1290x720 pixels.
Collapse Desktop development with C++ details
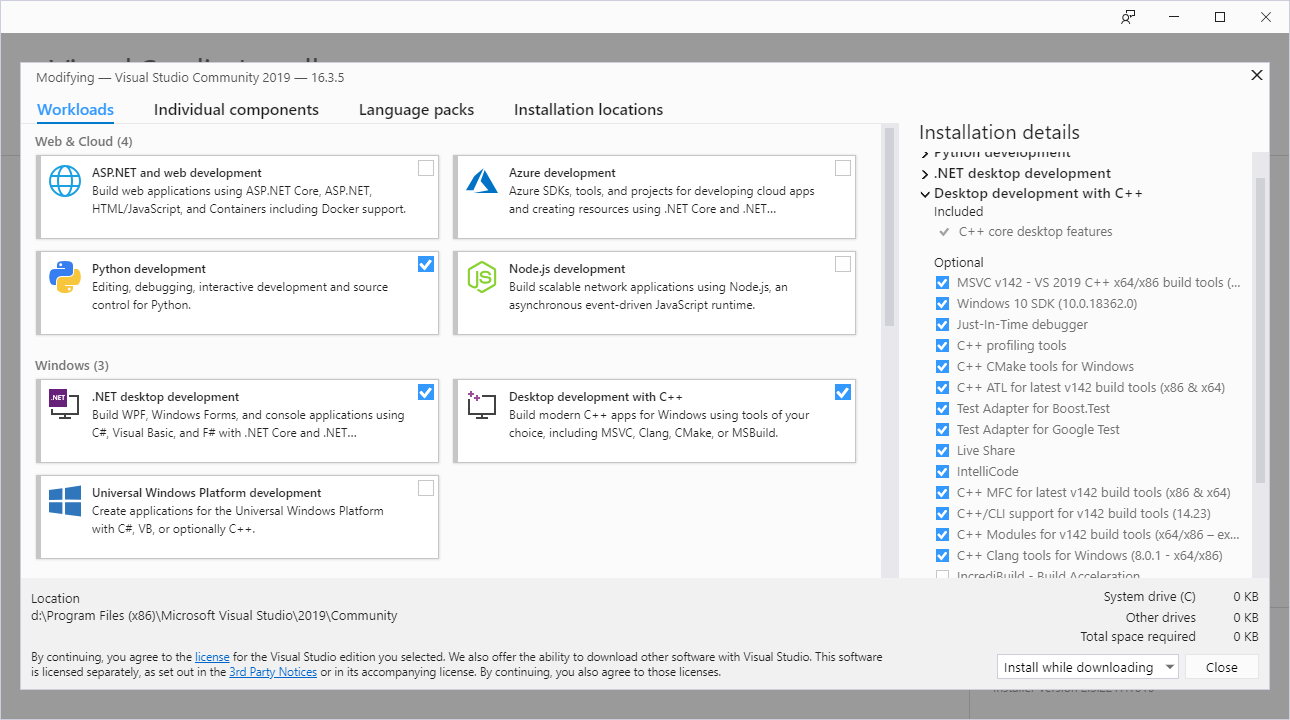click(x=925, y=194)
